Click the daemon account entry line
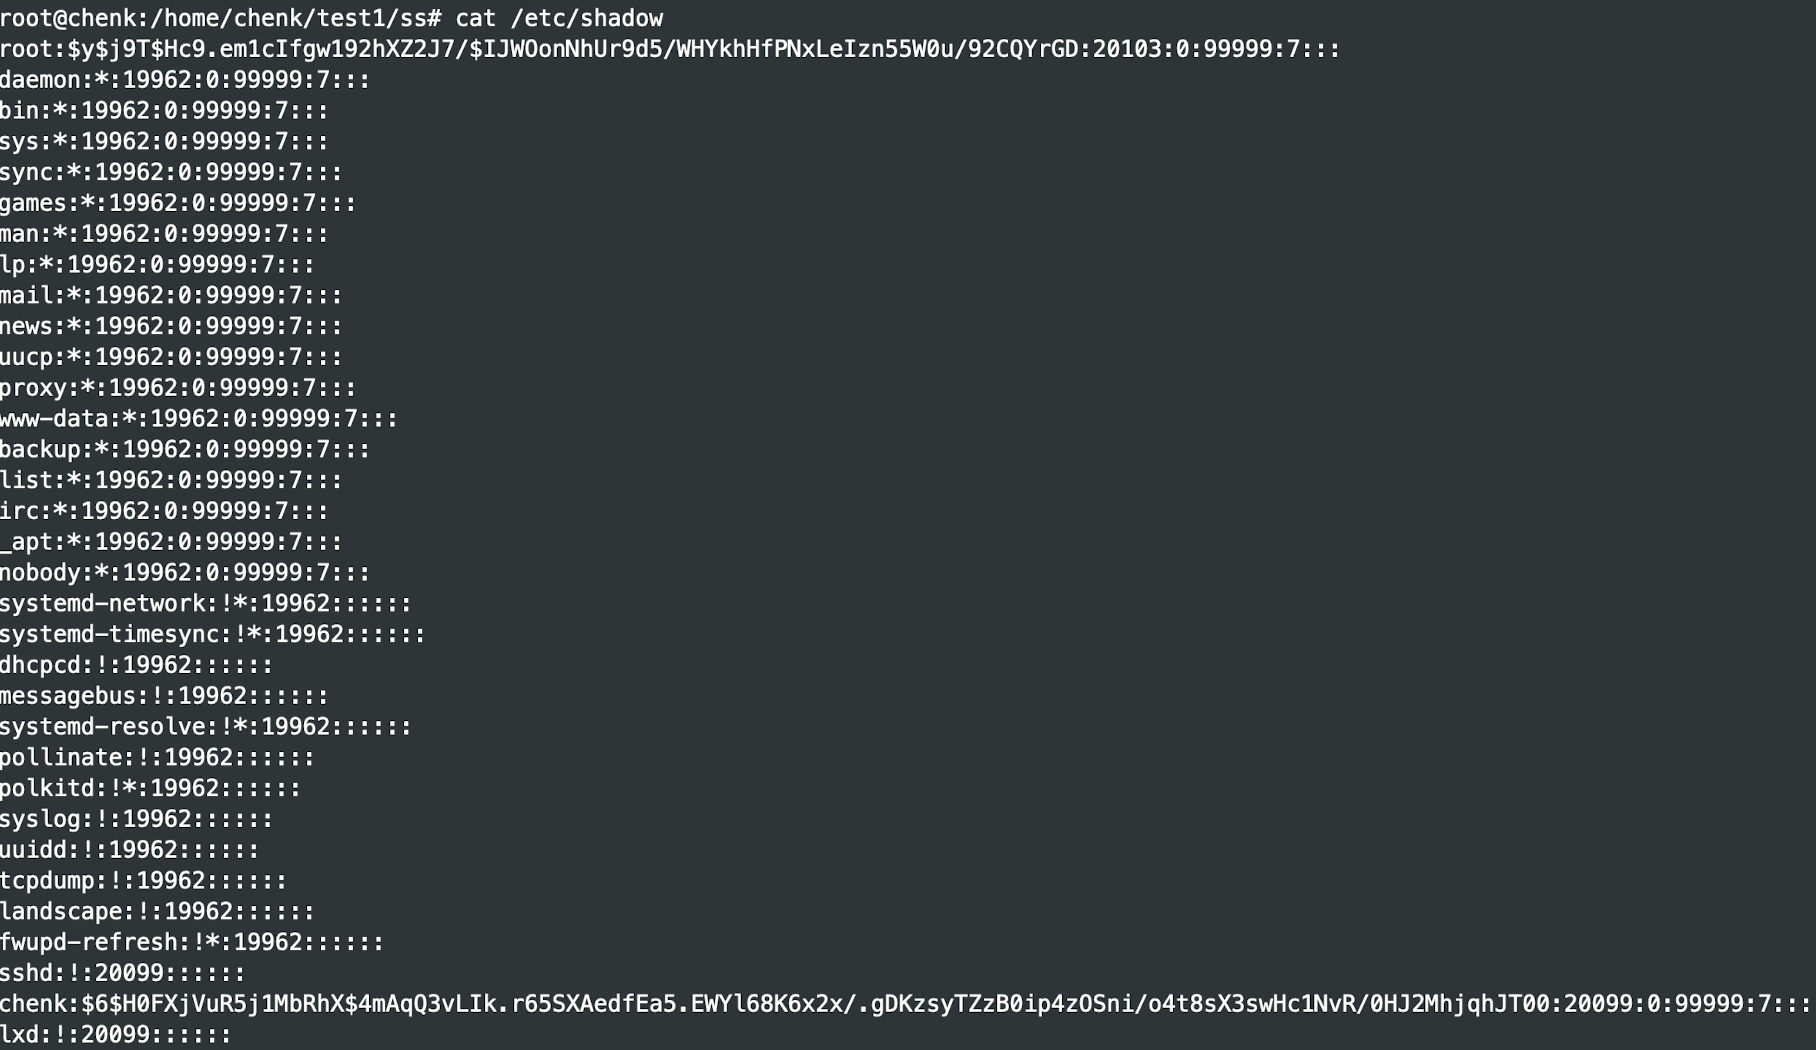 [185, 80]
